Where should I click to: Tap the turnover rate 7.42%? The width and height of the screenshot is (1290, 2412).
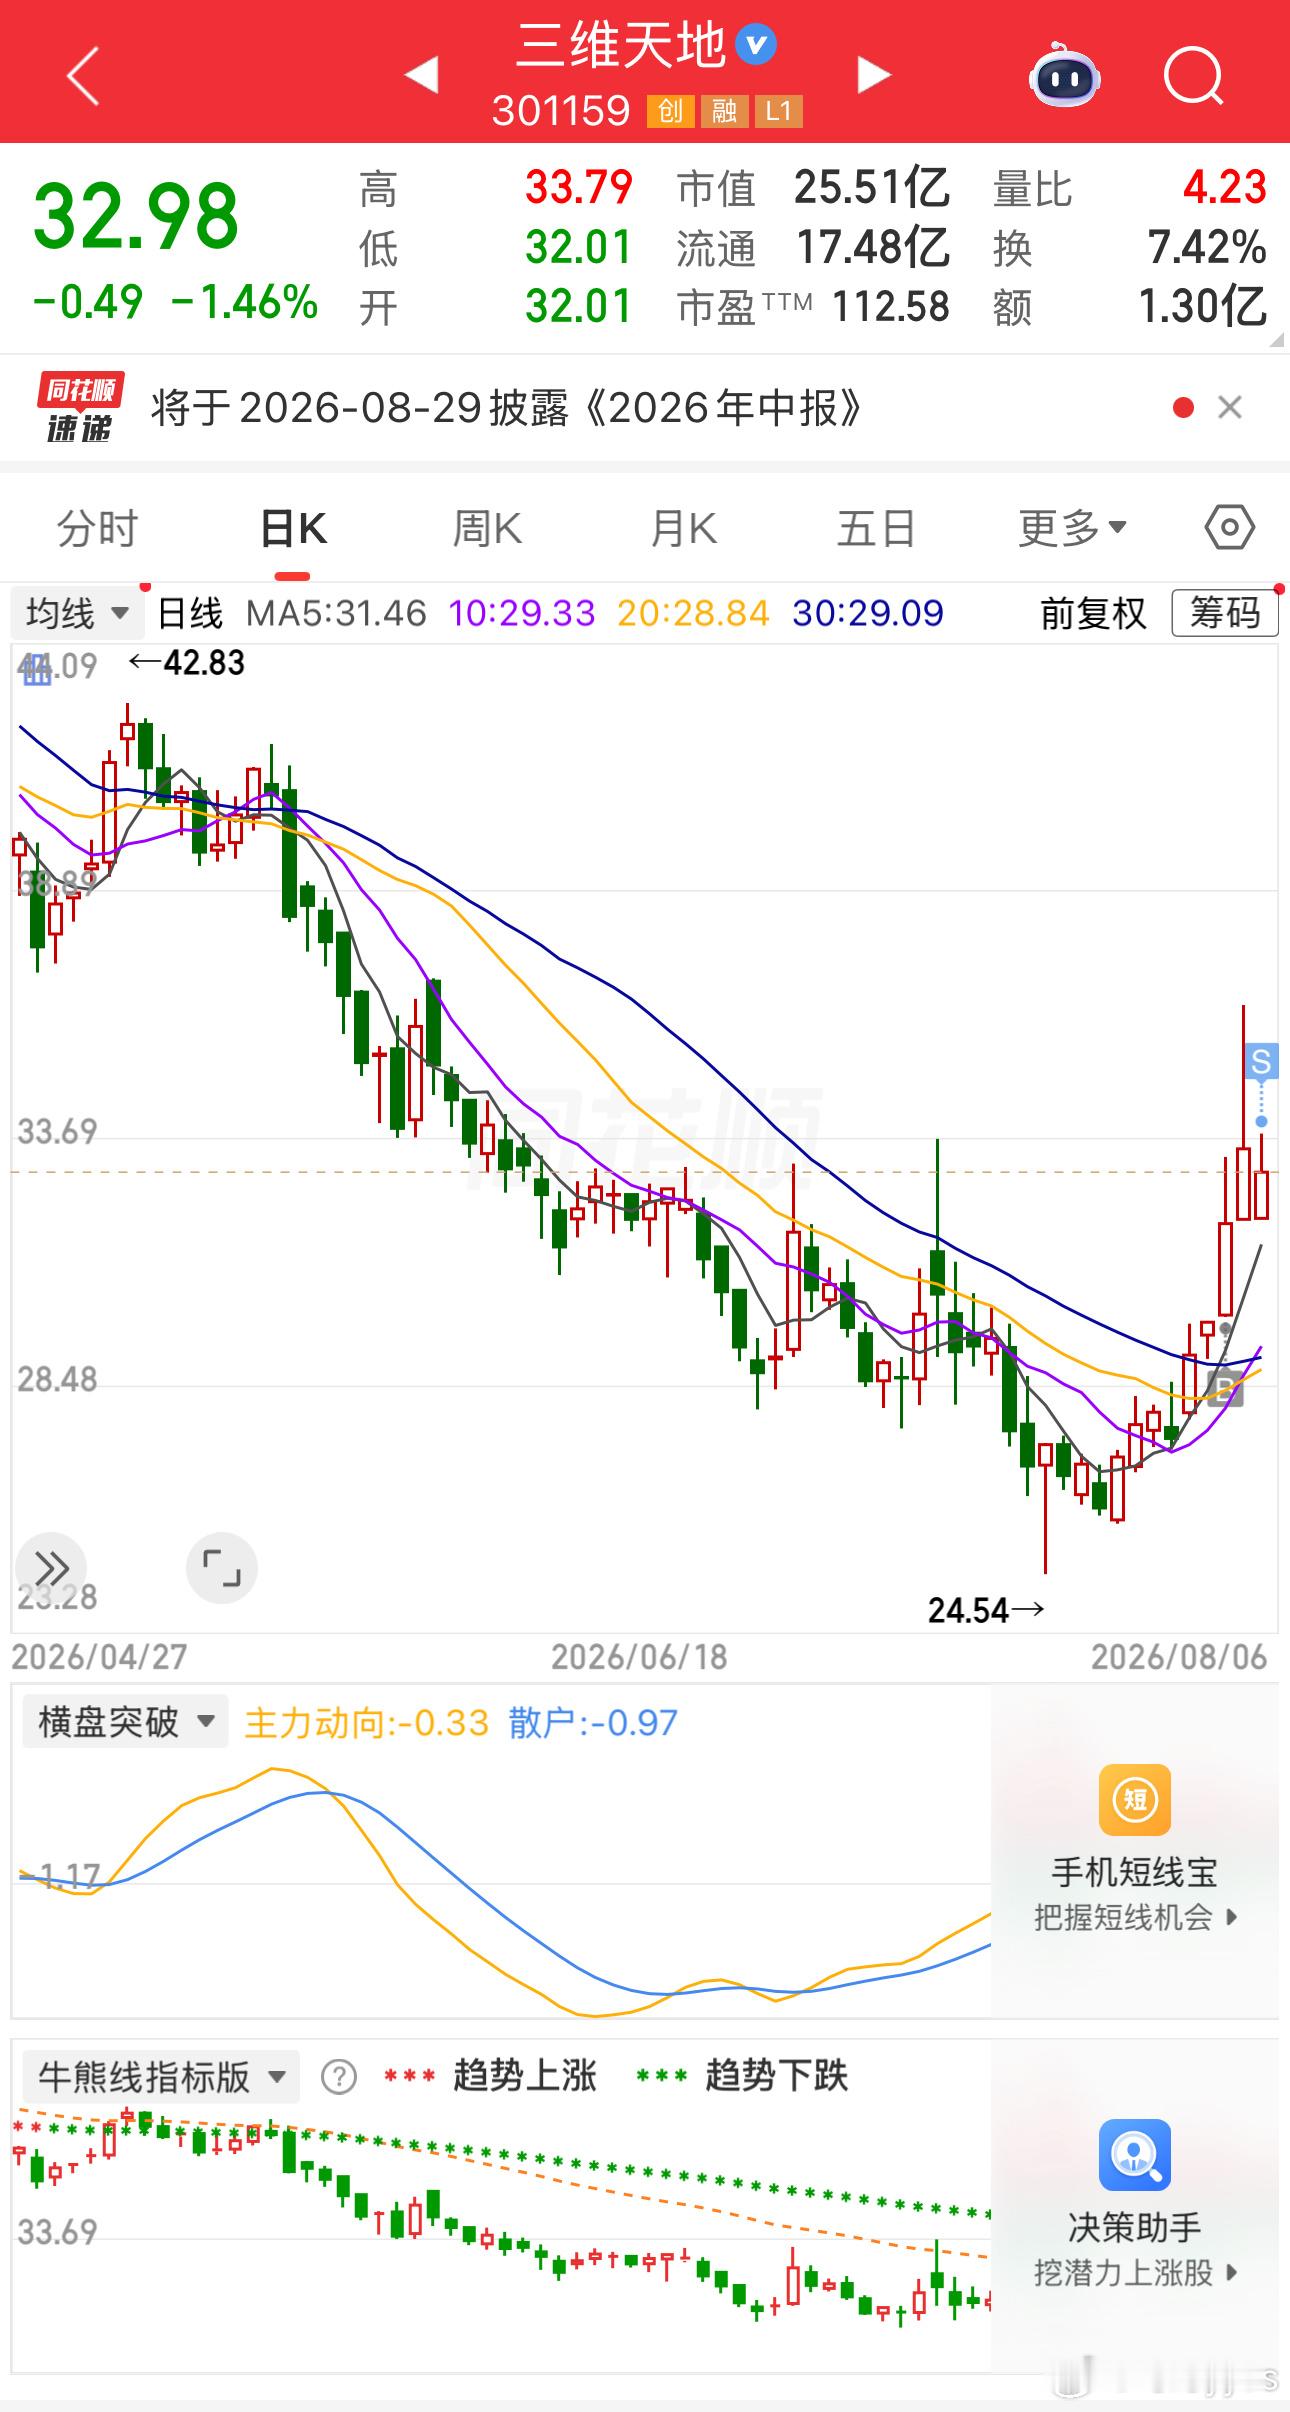point(1207,248)
